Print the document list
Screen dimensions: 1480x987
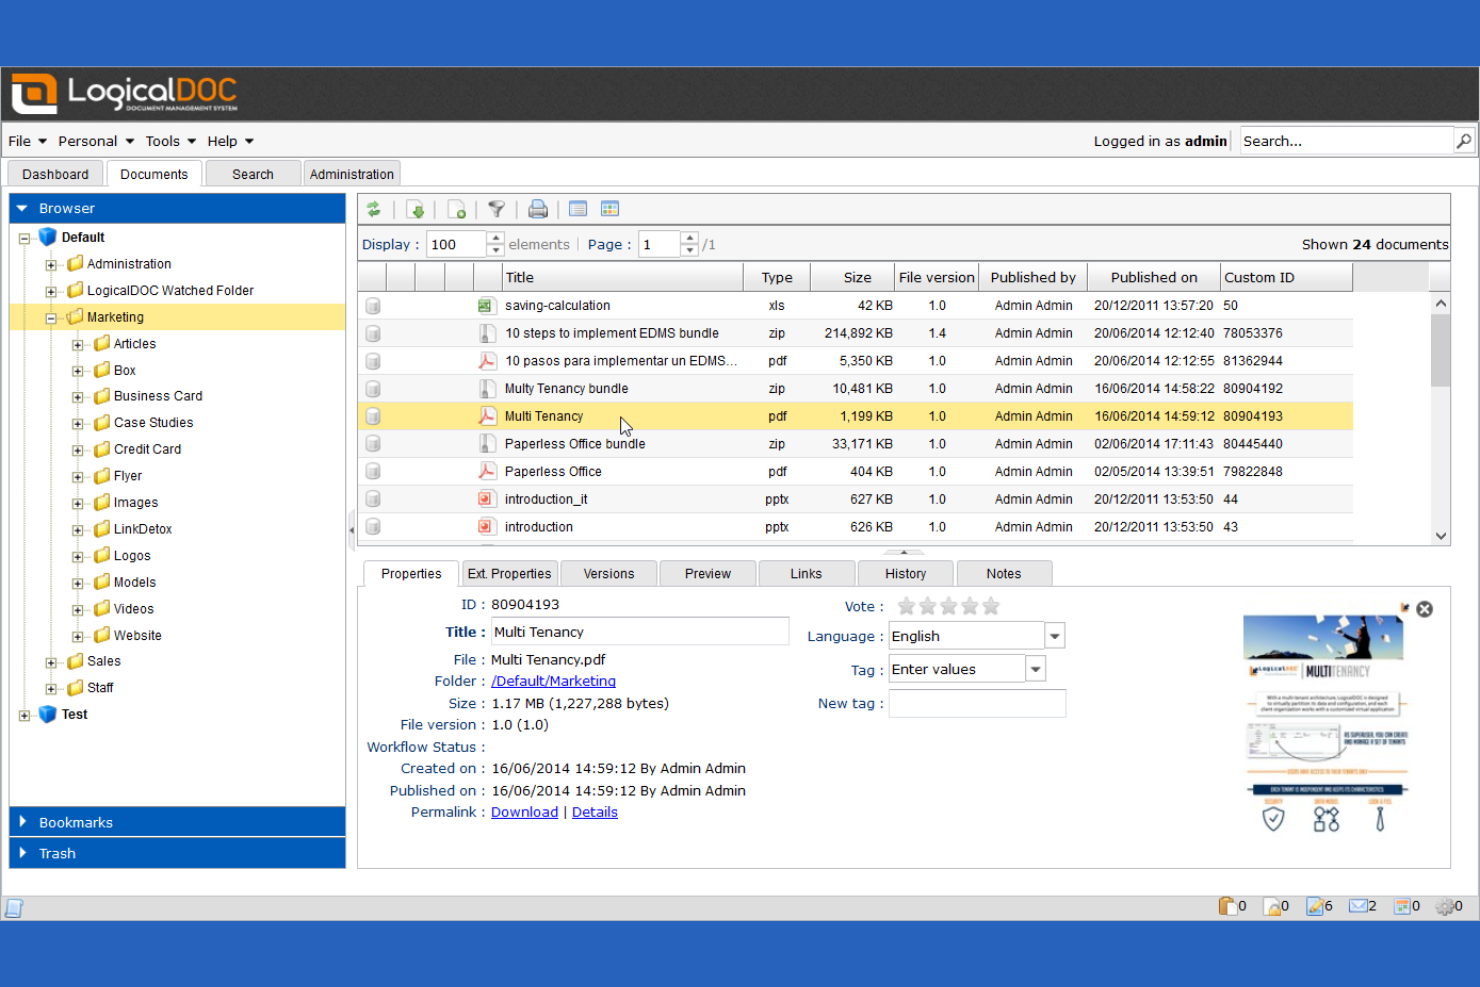click(x=538, y=208)
